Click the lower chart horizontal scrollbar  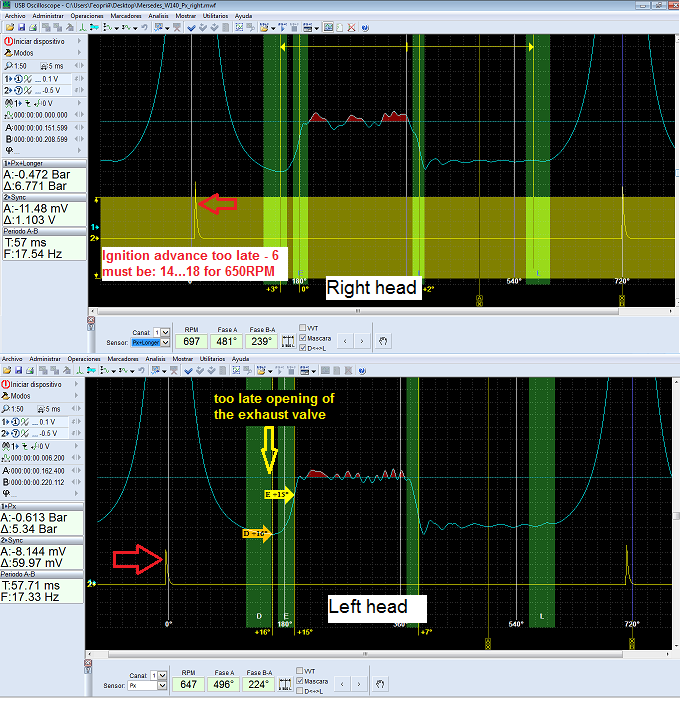(x=365, y=654)
